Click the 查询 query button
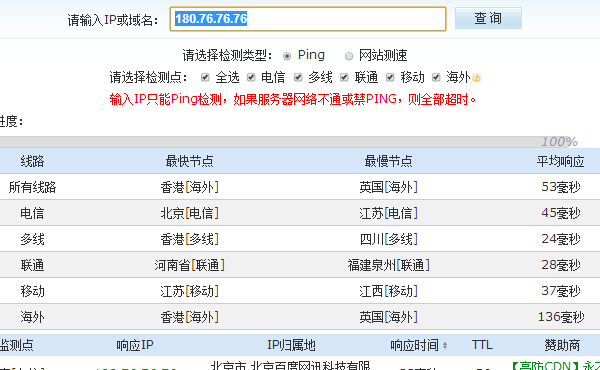The height and width of the screenshot is (370, 600). tap(488, 18)
